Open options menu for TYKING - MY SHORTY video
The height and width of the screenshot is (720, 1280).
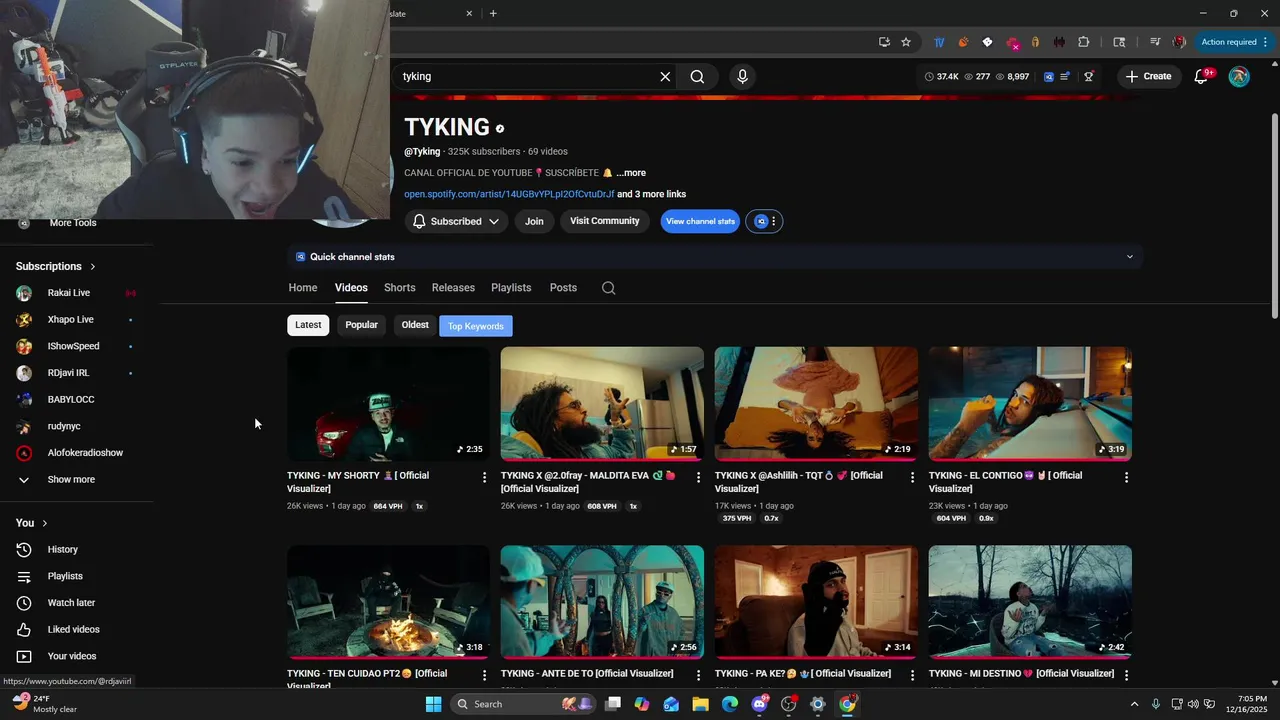click(x=485, y=477)
